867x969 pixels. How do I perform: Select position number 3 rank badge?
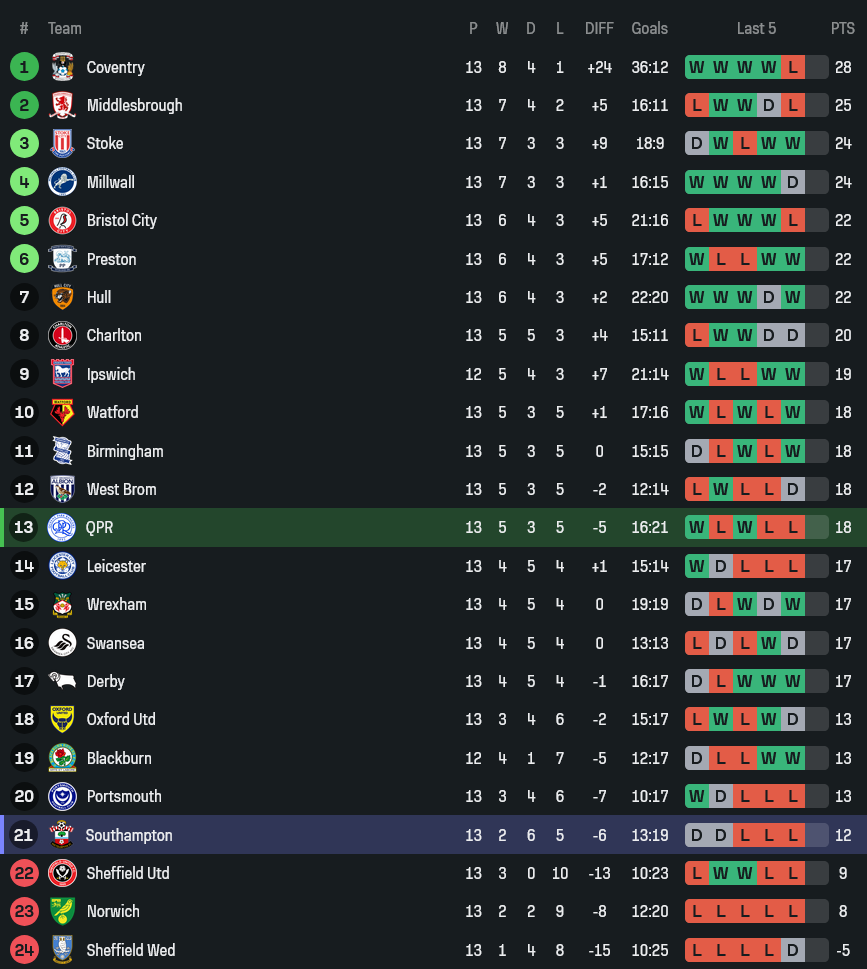pos(24,143)
